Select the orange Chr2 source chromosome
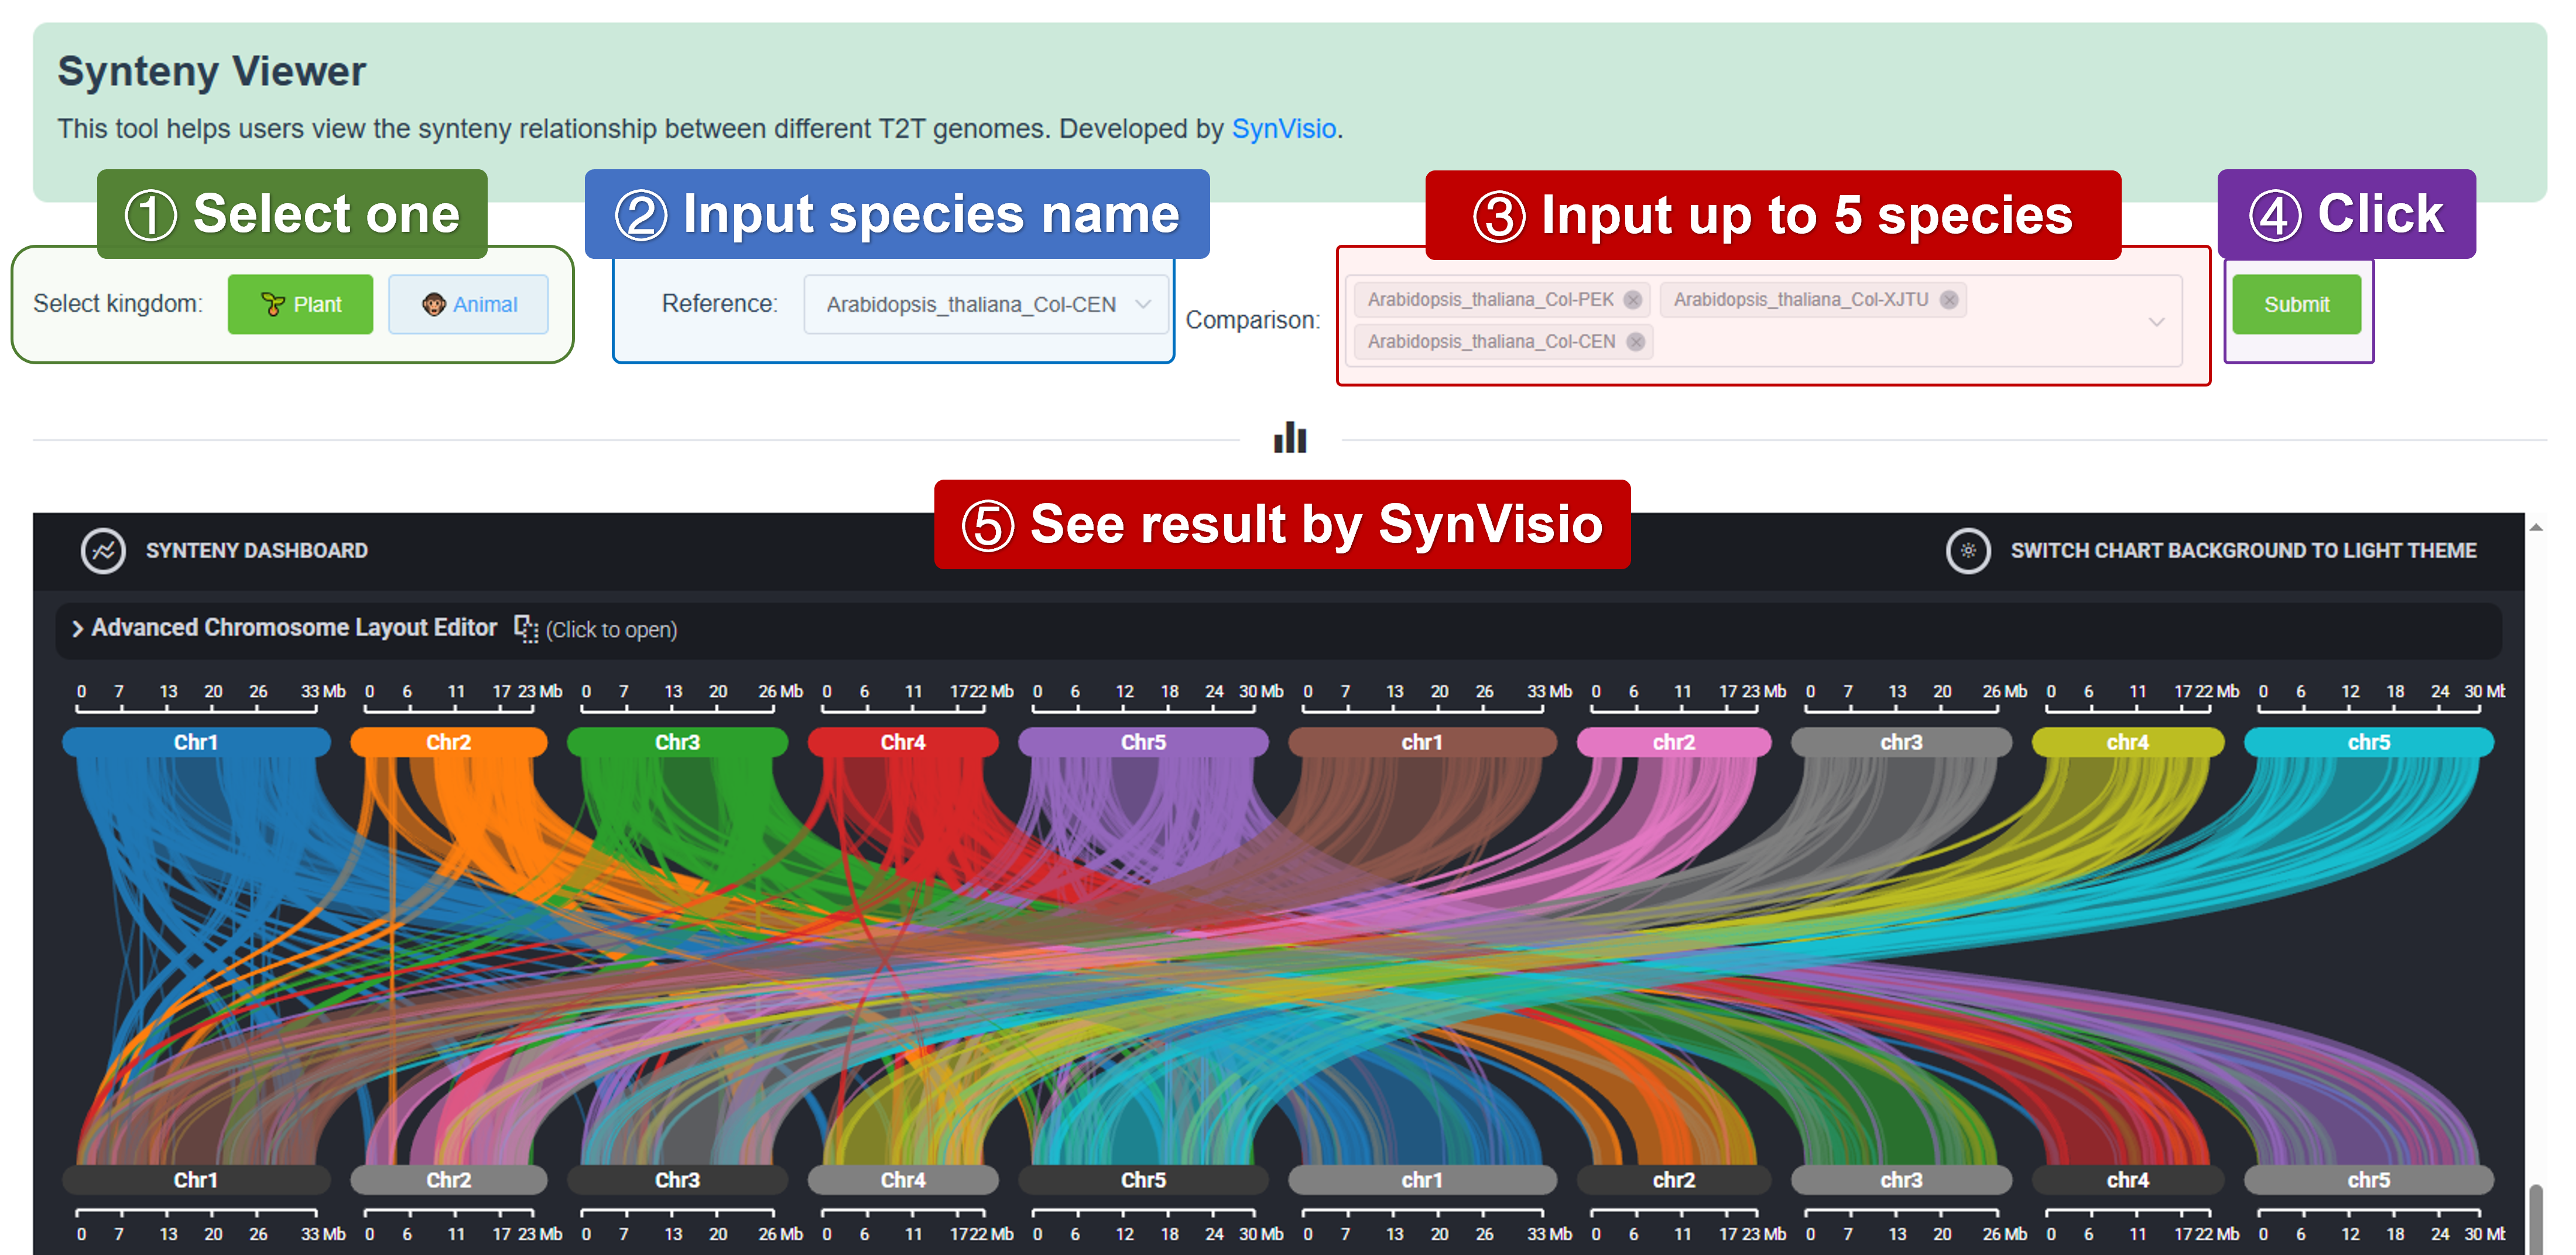 [448, 742]
